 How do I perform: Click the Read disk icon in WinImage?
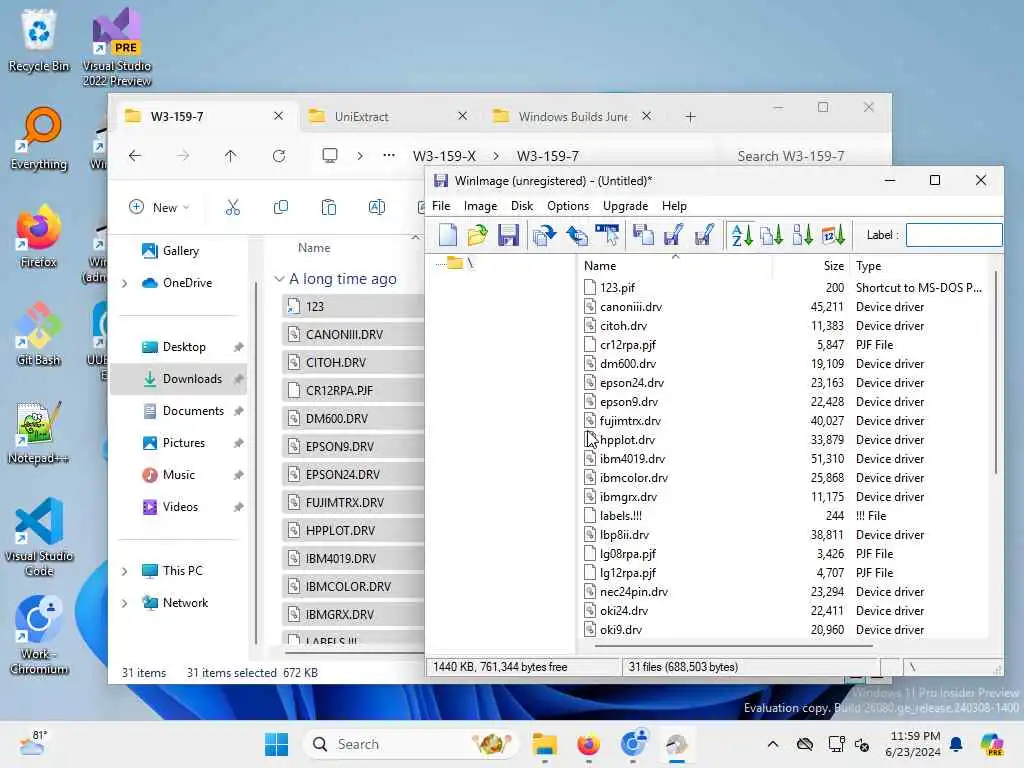[643, 235]
